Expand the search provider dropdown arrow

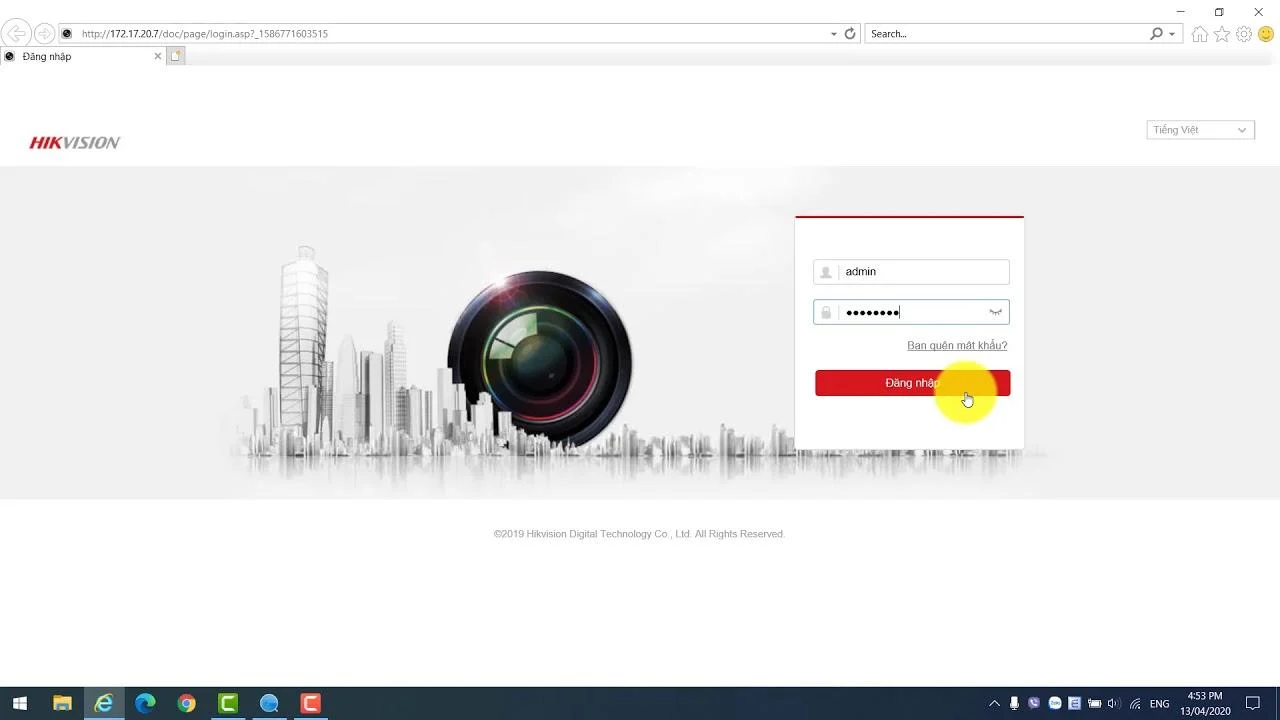1172,34
